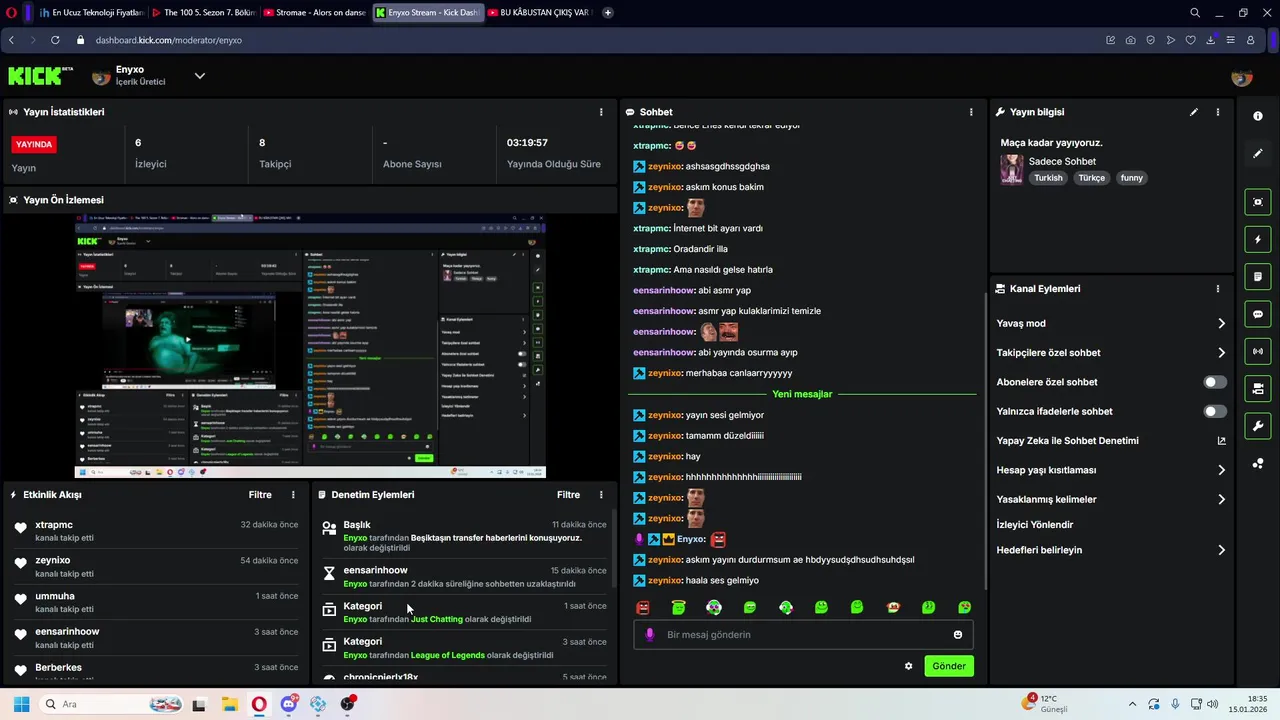Switch to En Ucuz Teknoloji Fiyatları tab

pyautogui.click(x=90, y=13)
